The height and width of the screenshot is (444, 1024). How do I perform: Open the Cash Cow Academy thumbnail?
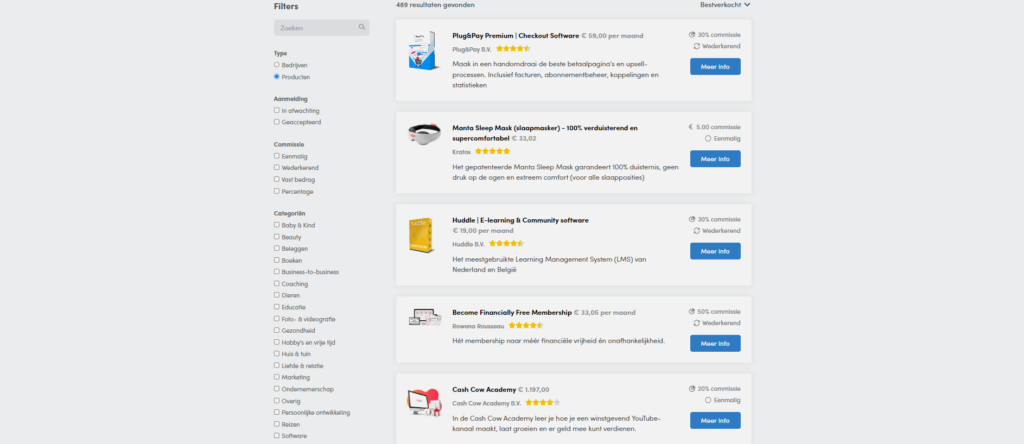(423, 402)
